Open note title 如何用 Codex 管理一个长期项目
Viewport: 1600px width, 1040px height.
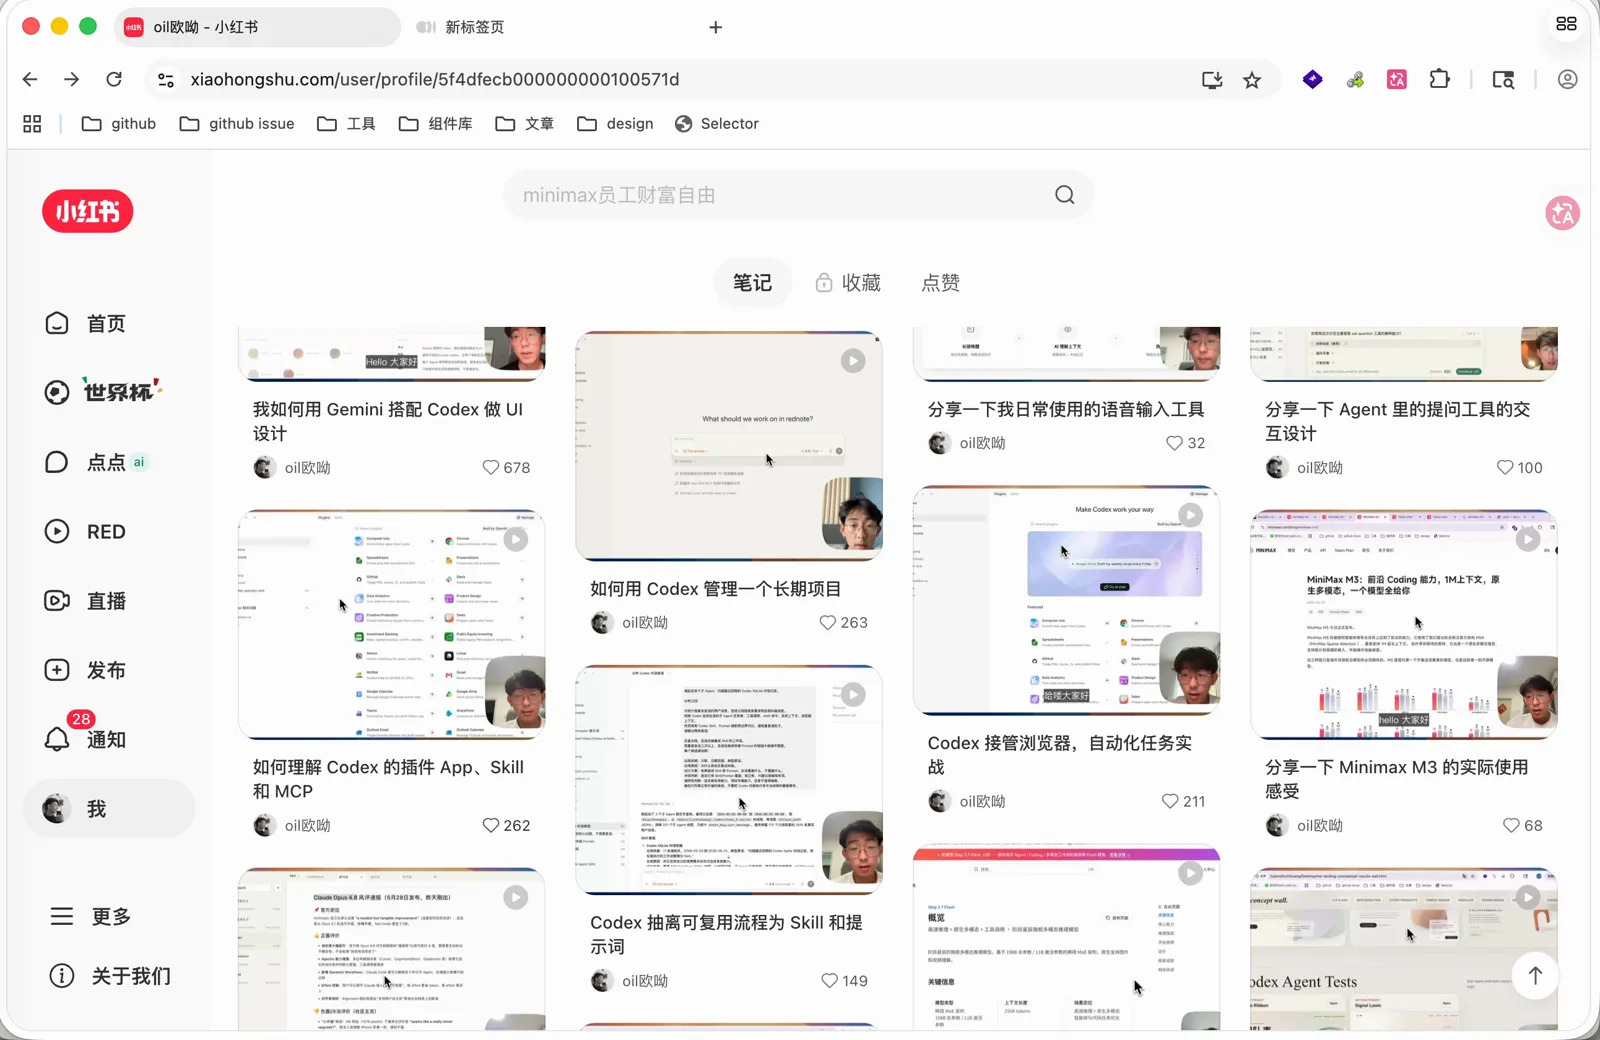[x=715, y=589]
